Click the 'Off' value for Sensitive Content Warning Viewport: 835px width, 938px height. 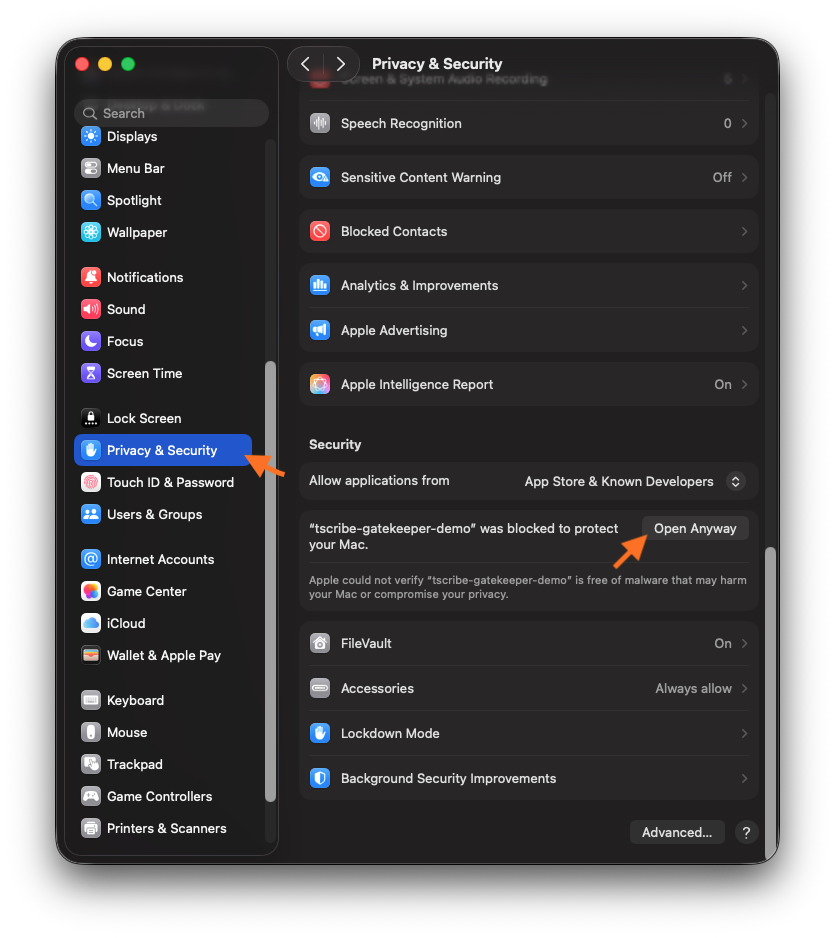(x=722, y=177)
